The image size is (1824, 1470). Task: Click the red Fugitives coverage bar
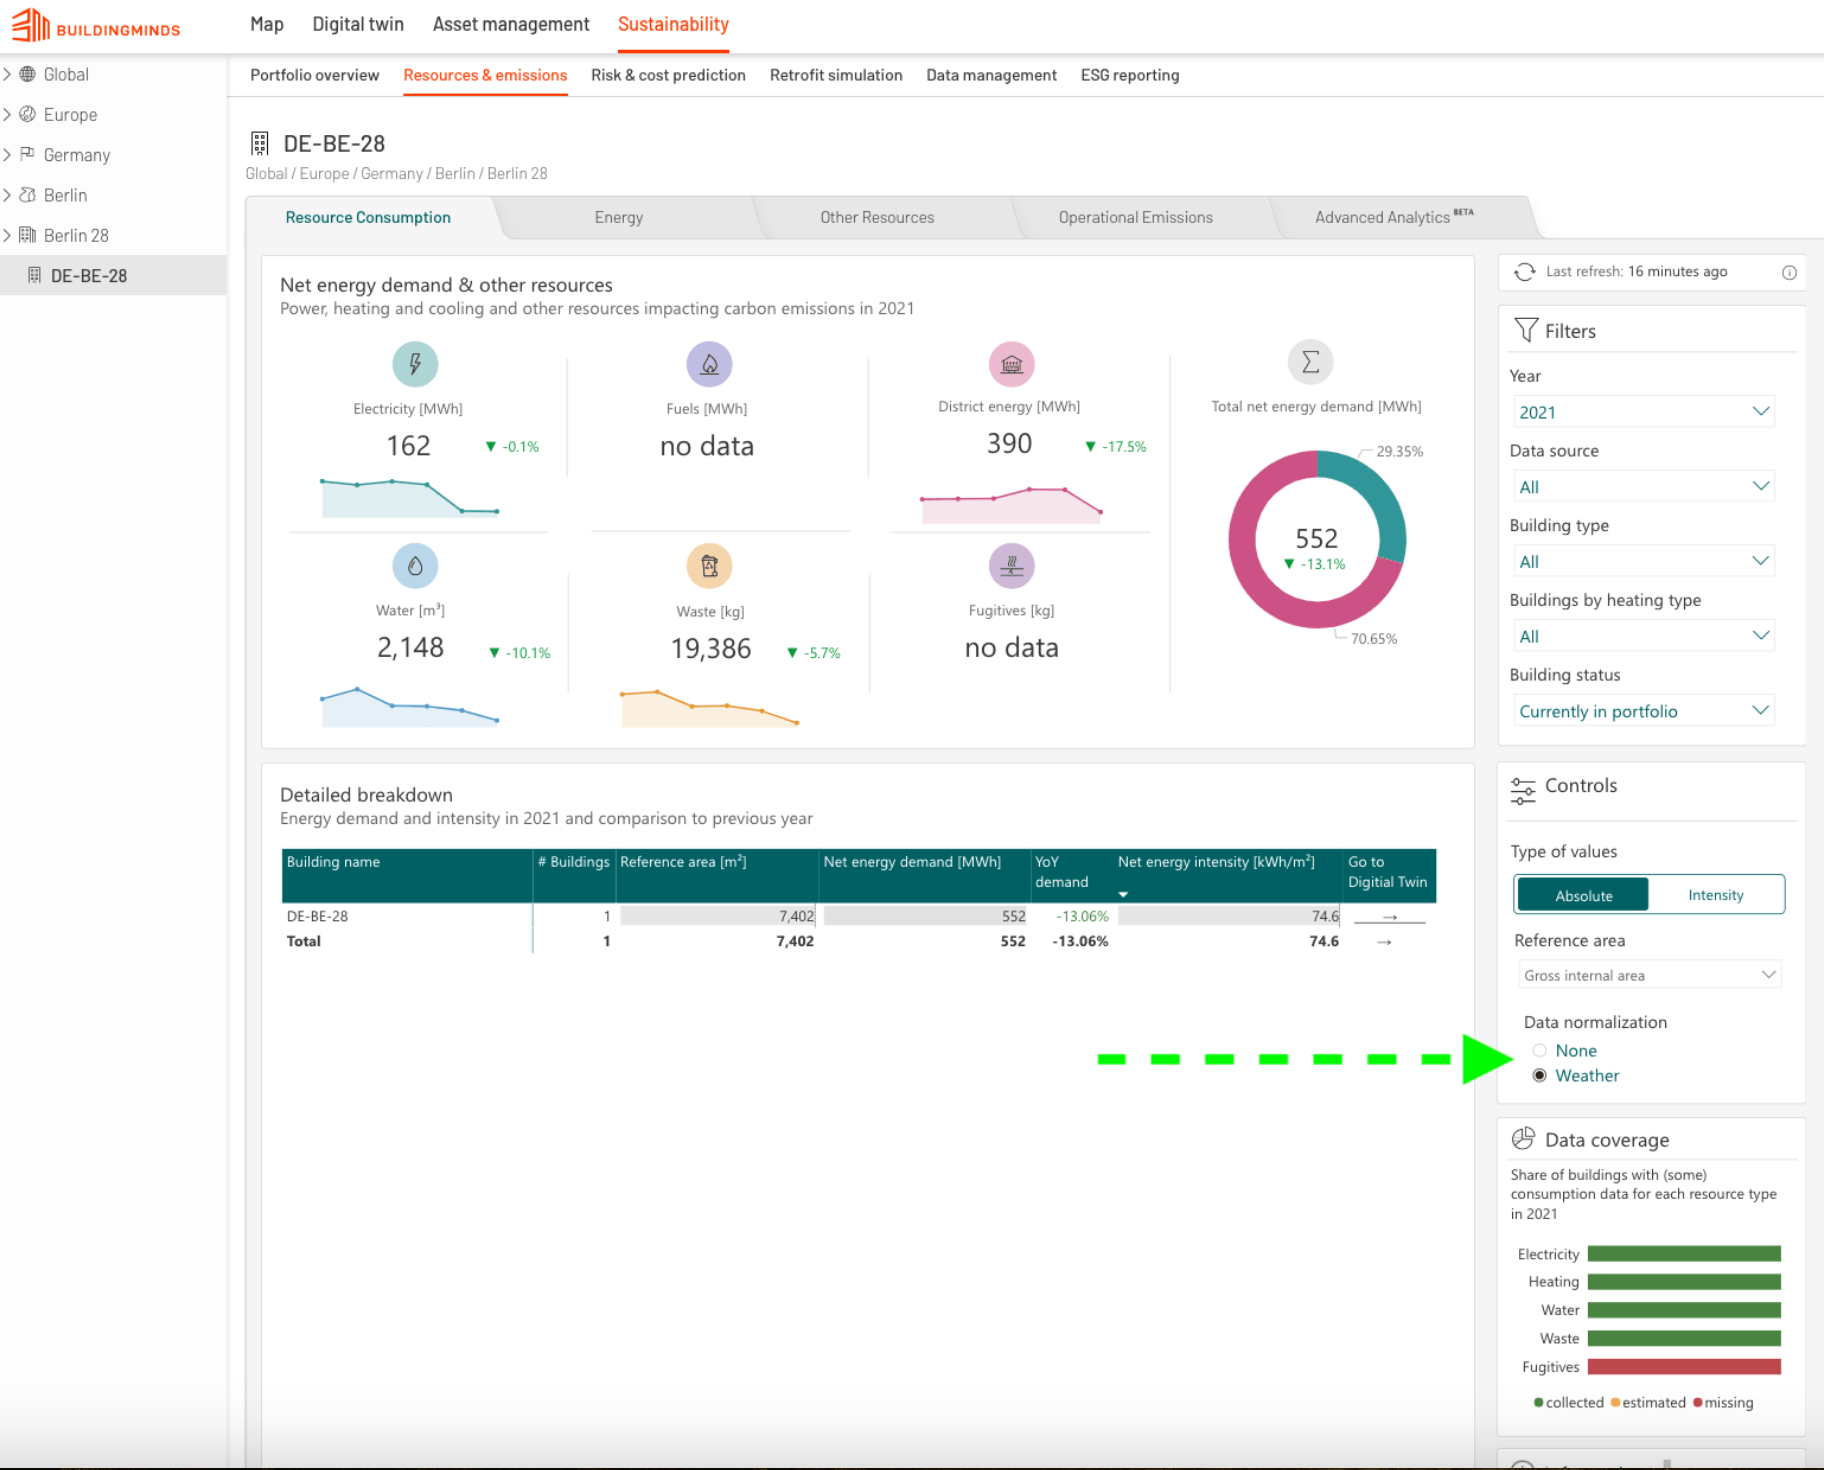1684,1367
